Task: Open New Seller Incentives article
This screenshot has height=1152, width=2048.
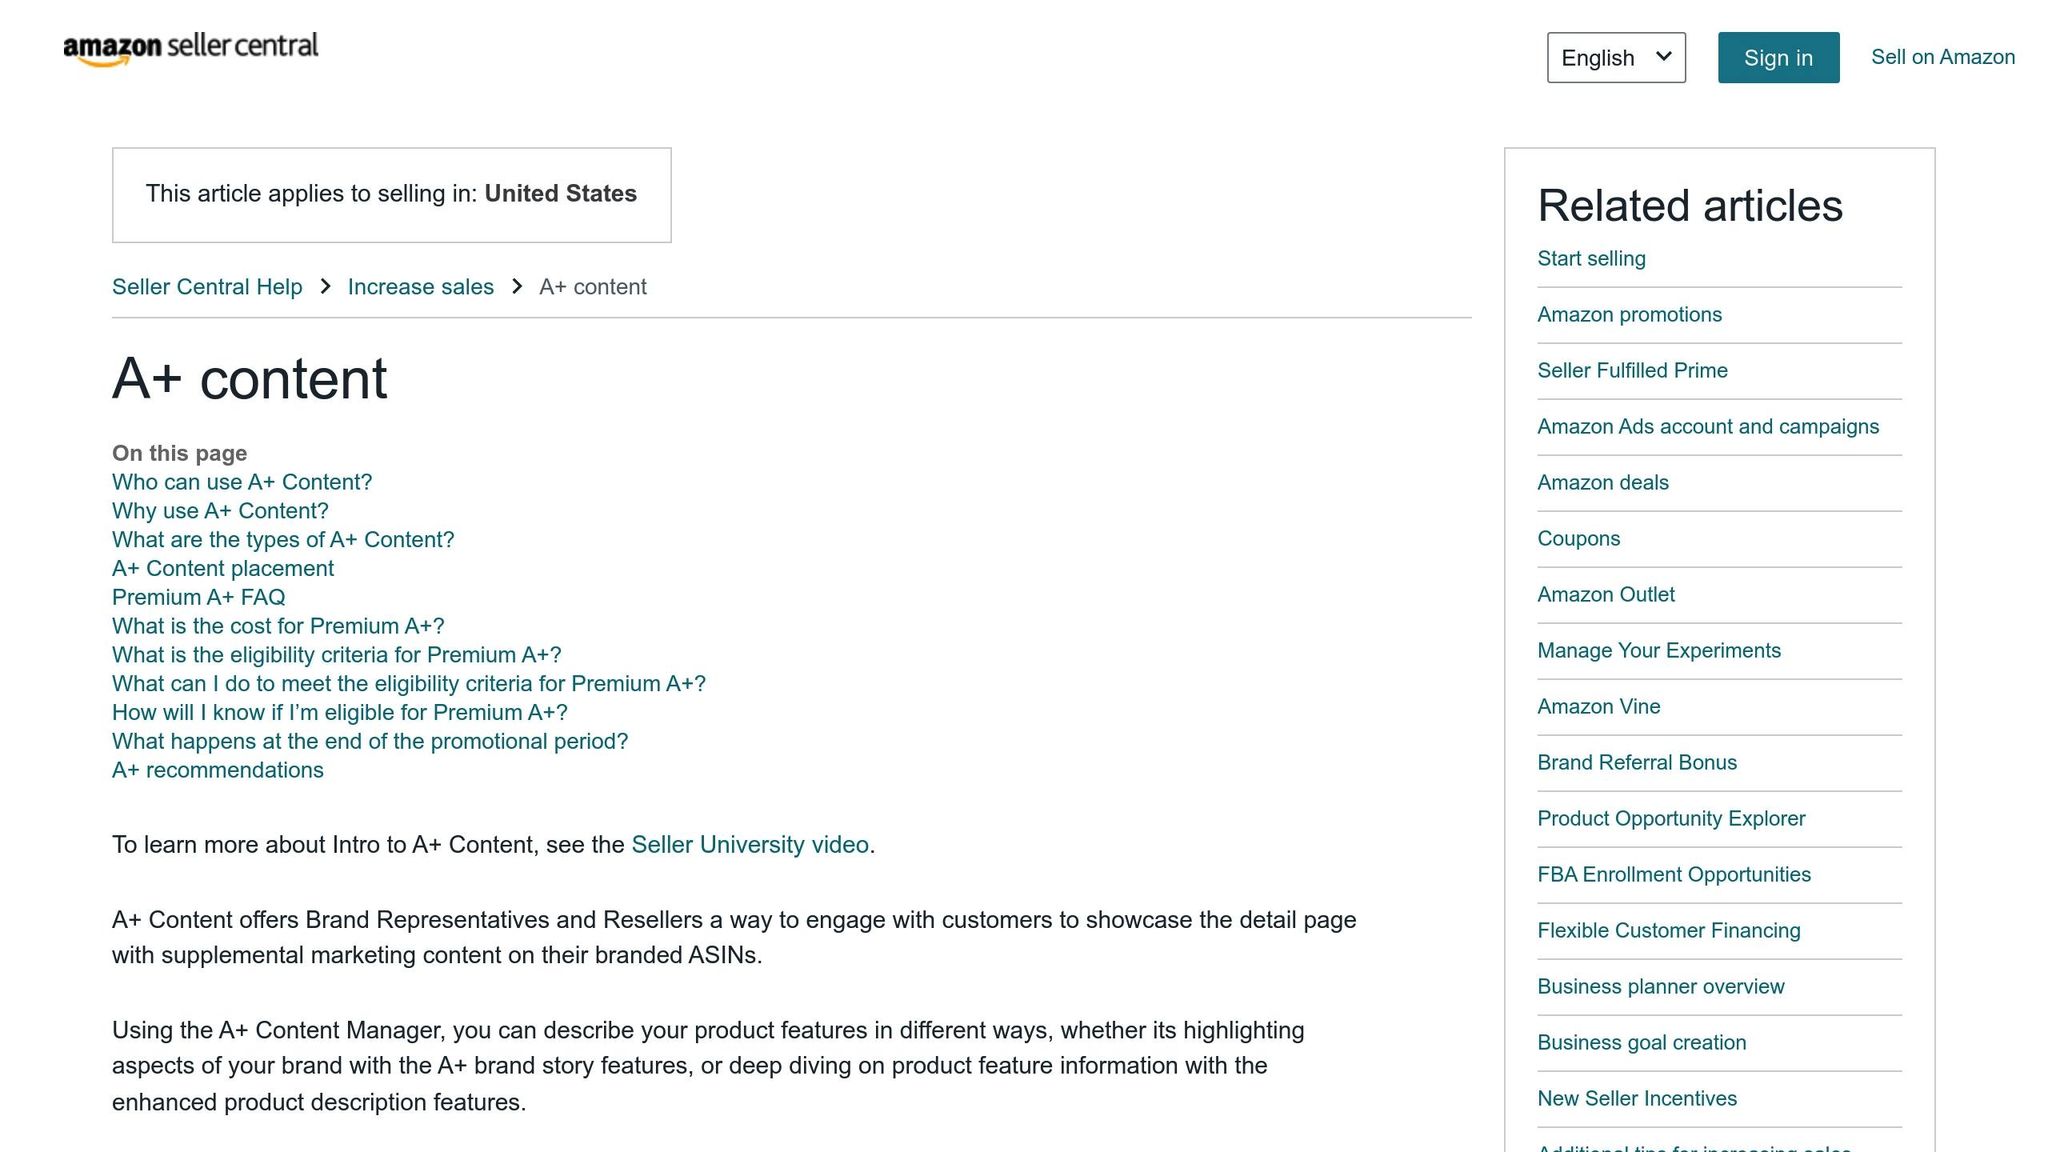Action: click(x=1637, y=1099)
